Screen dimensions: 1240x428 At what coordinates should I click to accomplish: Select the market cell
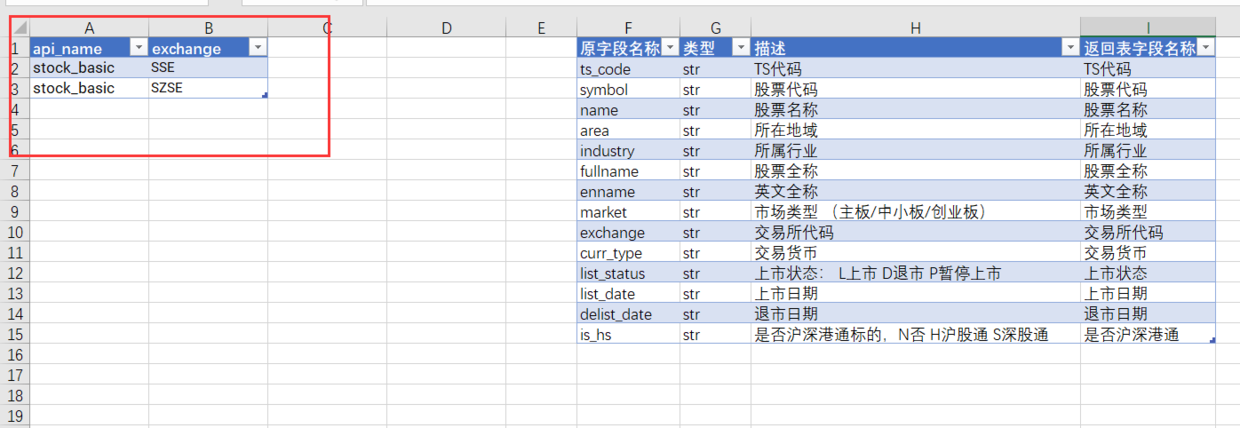point(628,212)
